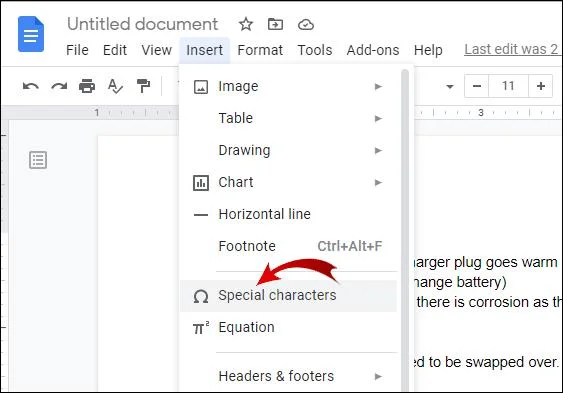This screenshot has width=563, height=393.
Task: Activate the Paint format tool
Action: click(x=143, y=86)
